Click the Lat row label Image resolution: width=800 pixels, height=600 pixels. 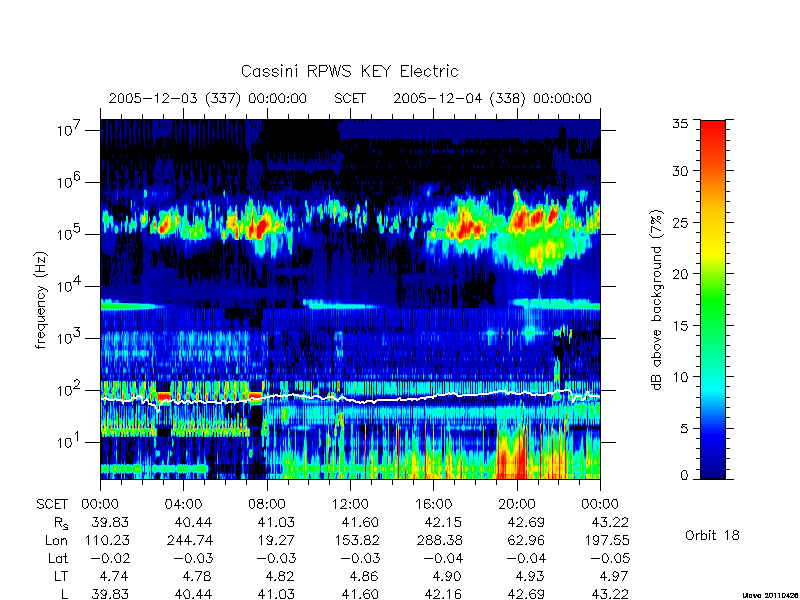coord(59,559)
